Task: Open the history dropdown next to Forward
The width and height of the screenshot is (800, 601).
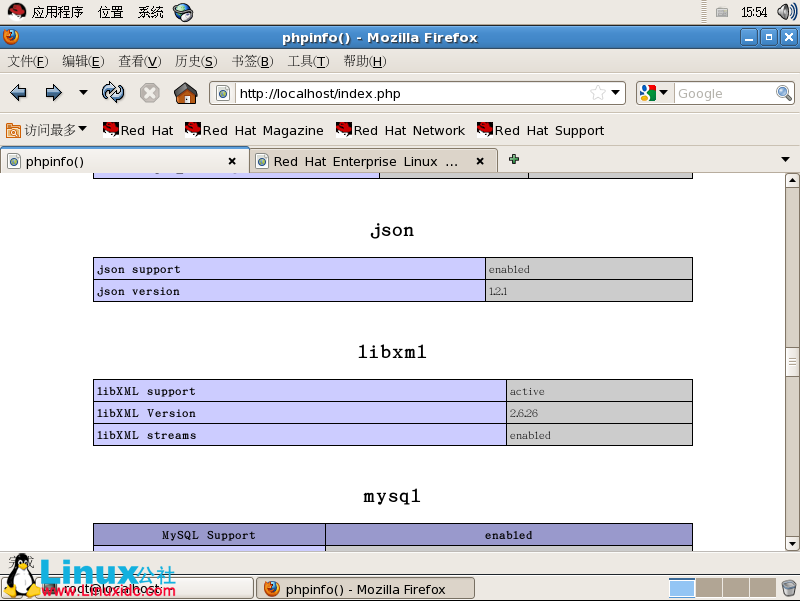Action: (x=83, y=93)
